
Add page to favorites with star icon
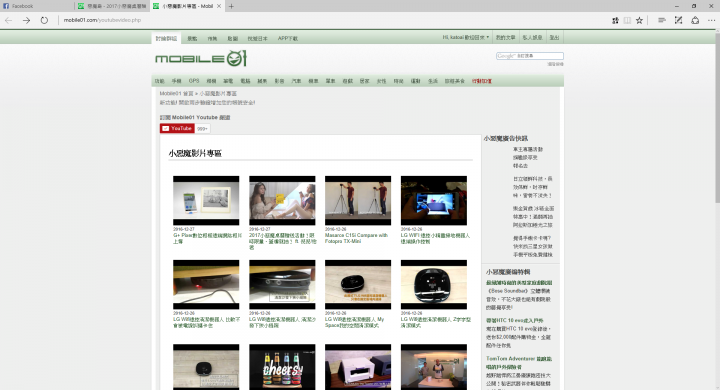click(x=639, y=20)
